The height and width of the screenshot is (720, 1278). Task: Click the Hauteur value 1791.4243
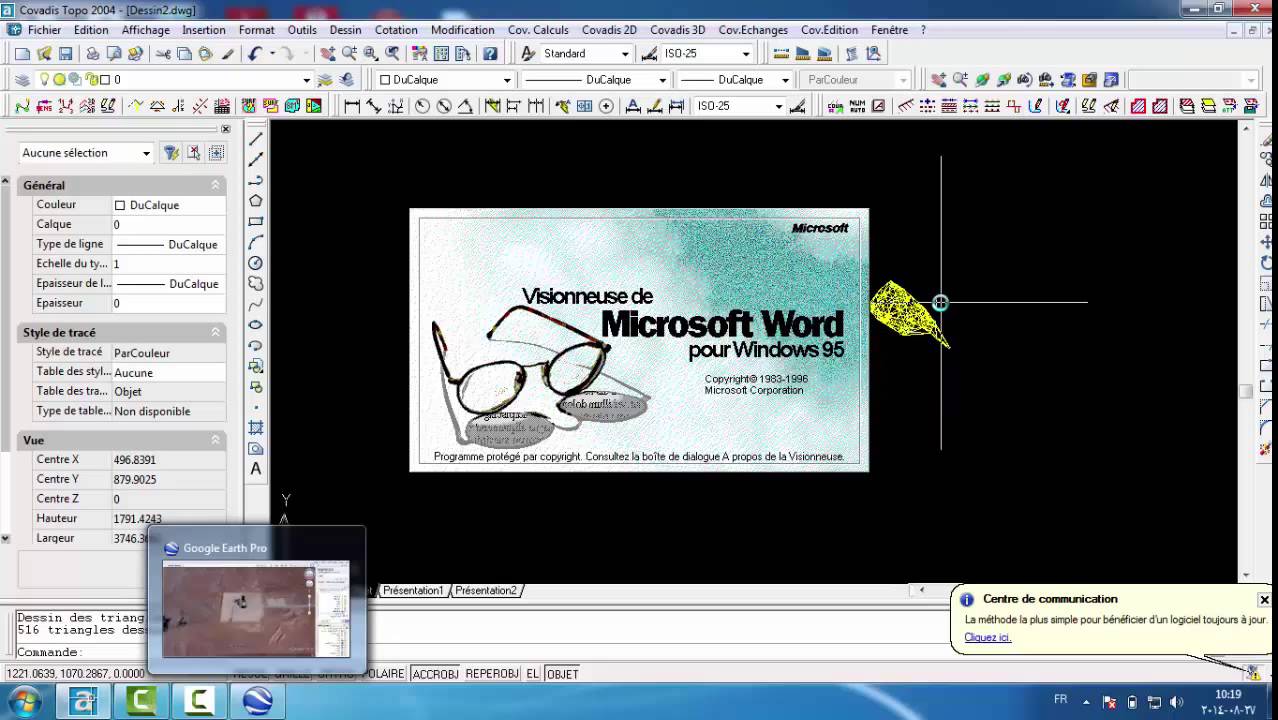[x=168, y=519]
